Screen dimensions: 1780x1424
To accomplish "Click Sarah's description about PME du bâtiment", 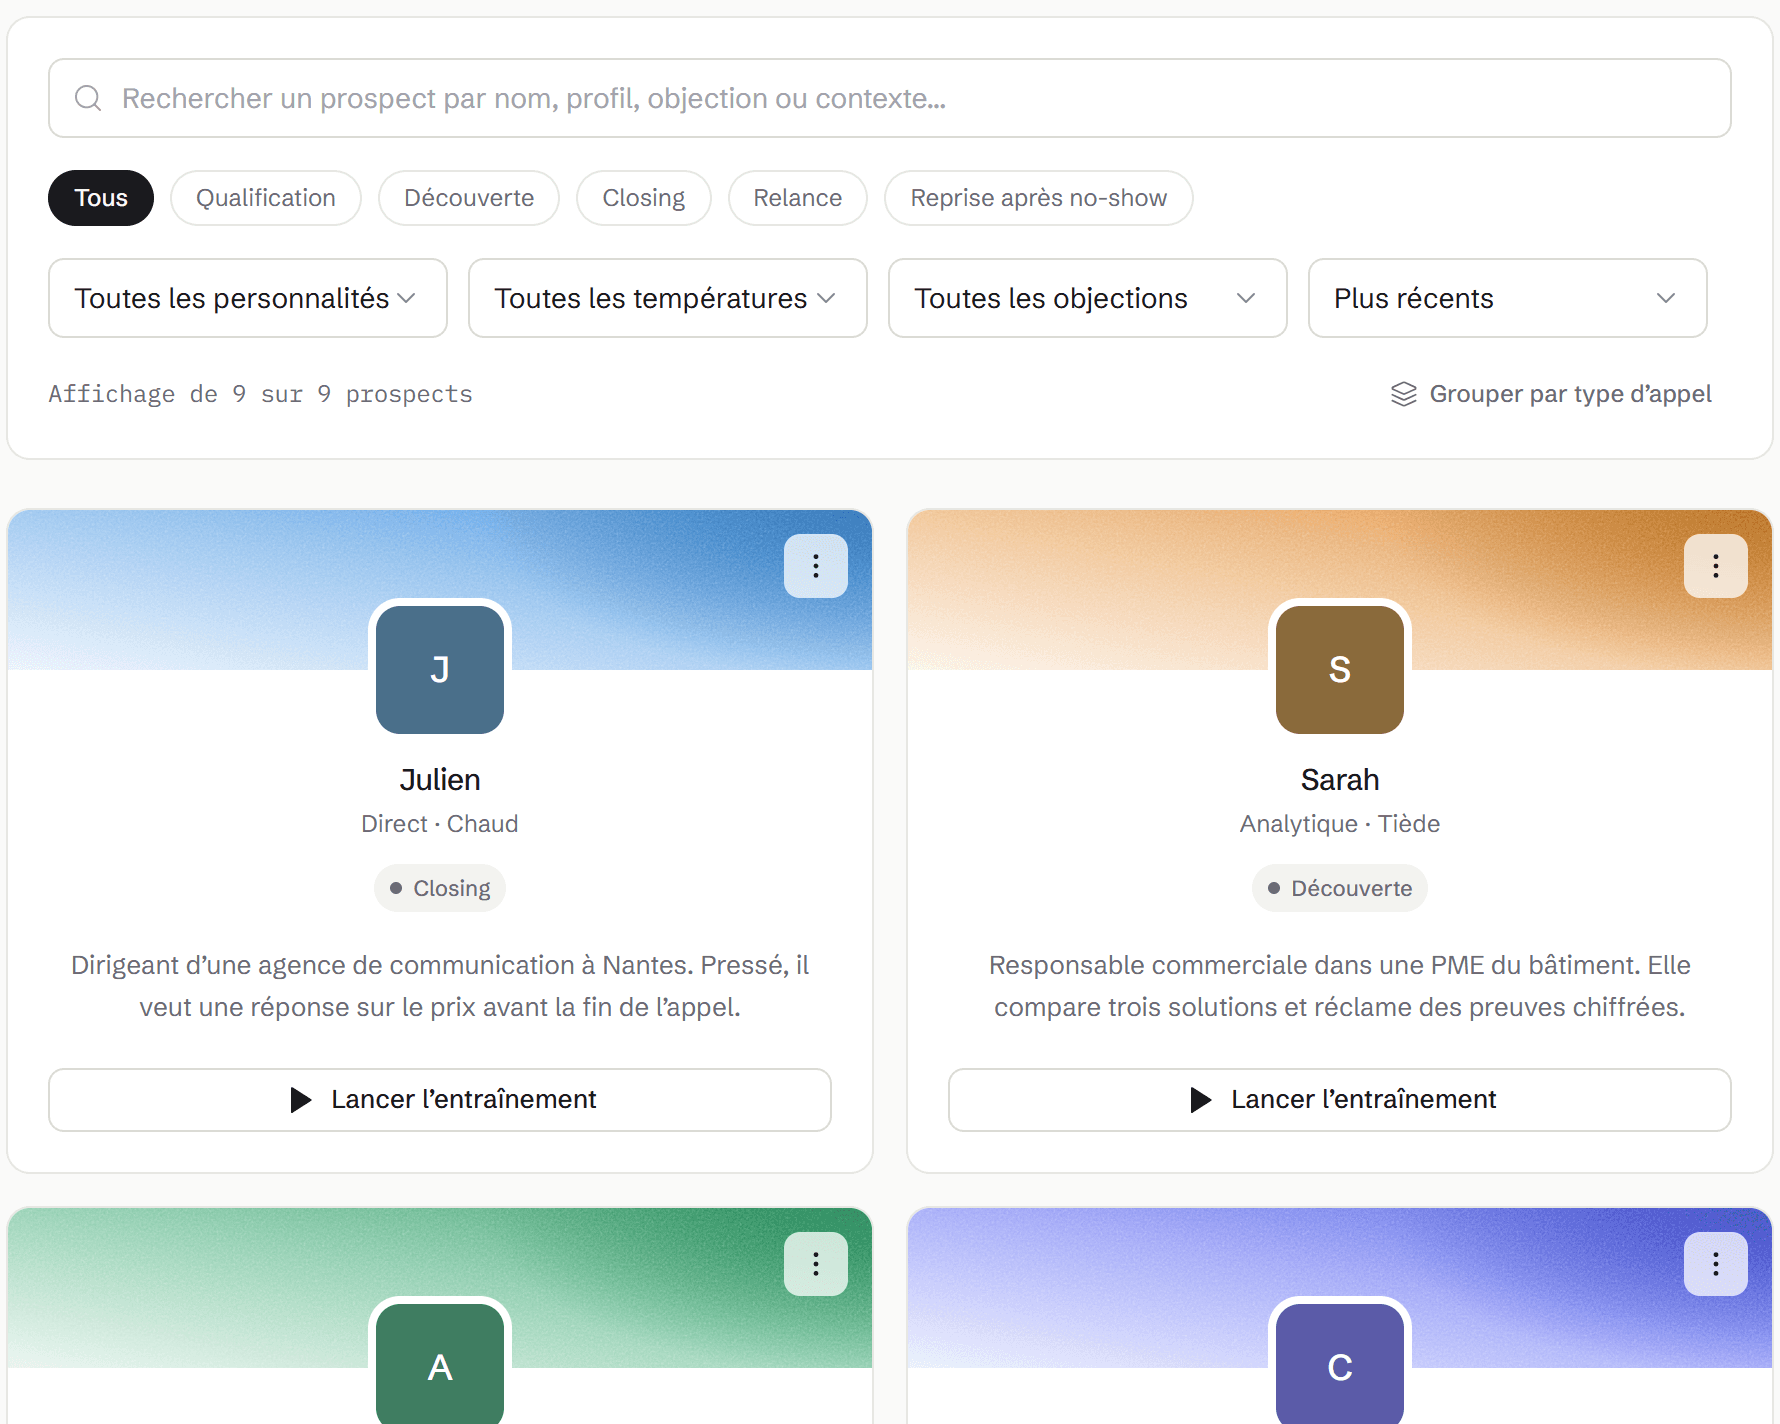I will point(1340,986).
